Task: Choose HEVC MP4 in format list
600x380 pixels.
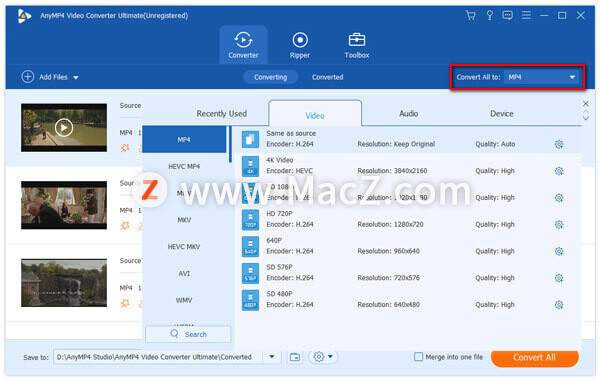Action: click(184, 166)
